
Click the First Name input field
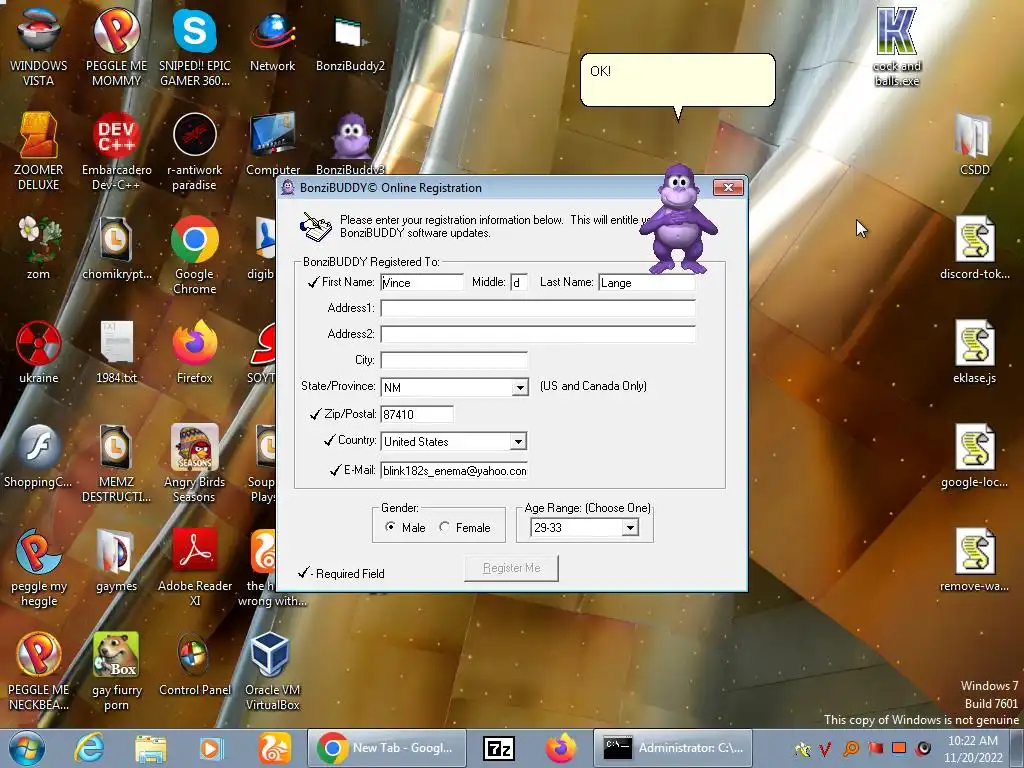click(422, 282)
